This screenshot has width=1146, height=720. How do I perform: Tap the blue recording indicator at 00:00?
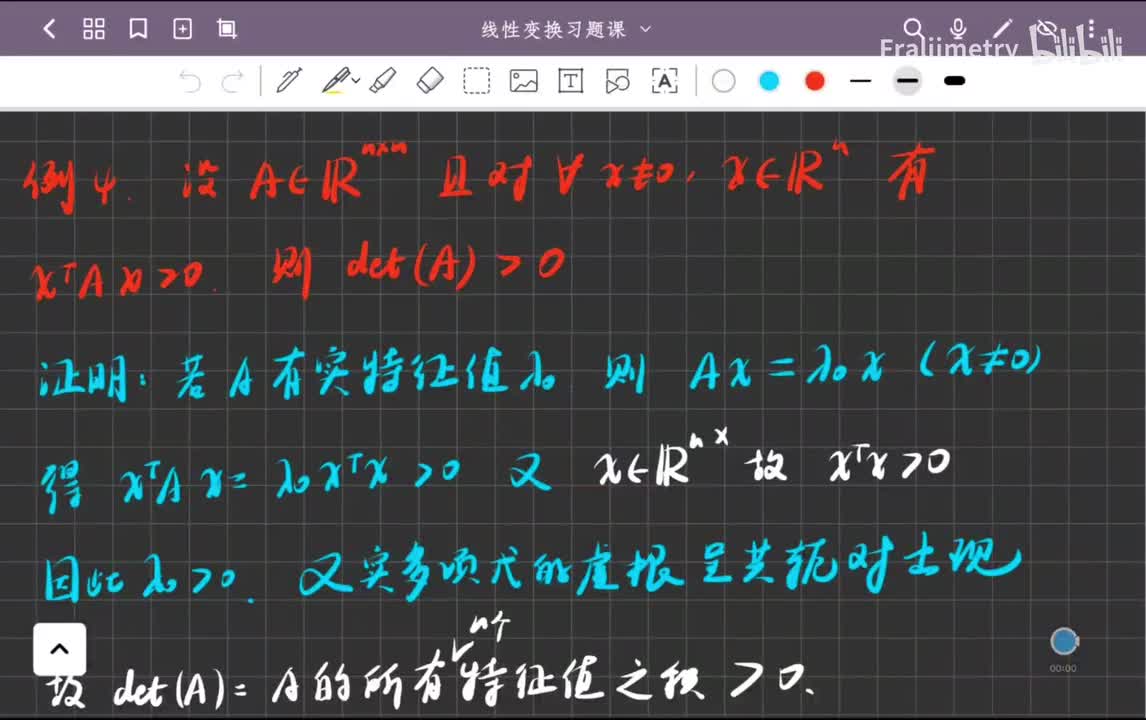coord(1064,642)
